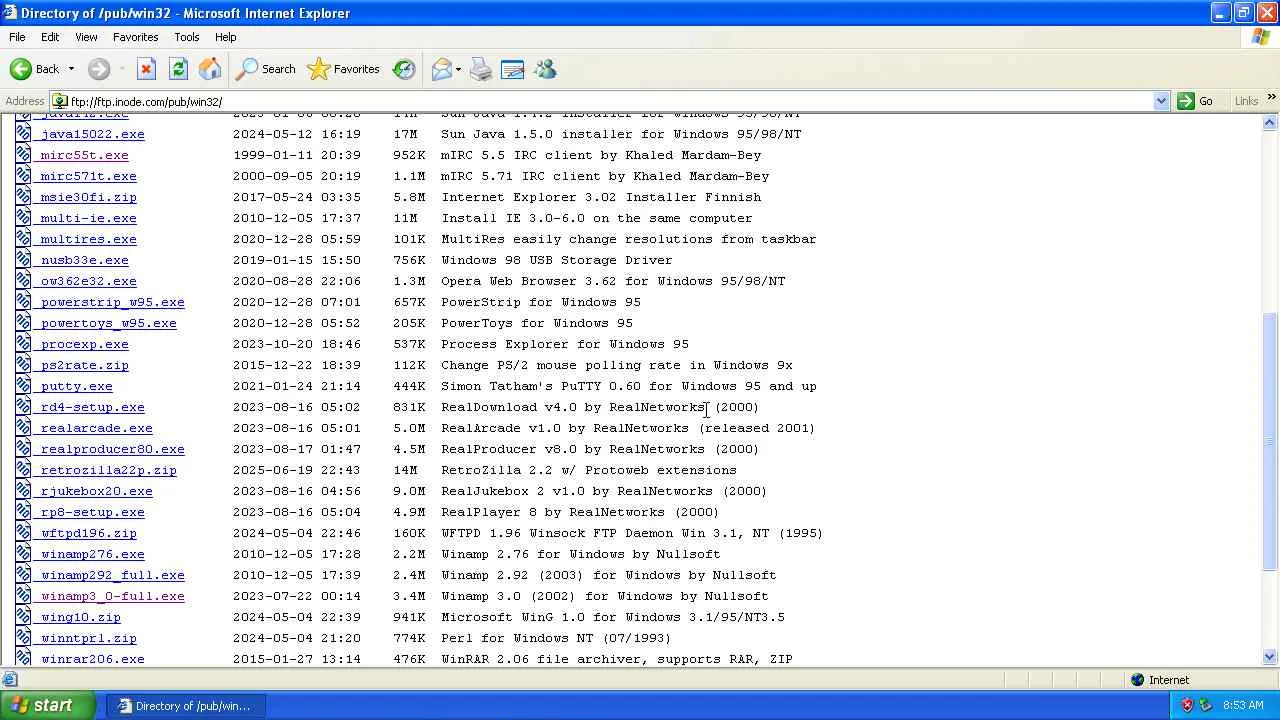This screenshot has height=720, width=1280.
Task: Open the Back button history dropdown arrow
Action: (x=71, y=69)
